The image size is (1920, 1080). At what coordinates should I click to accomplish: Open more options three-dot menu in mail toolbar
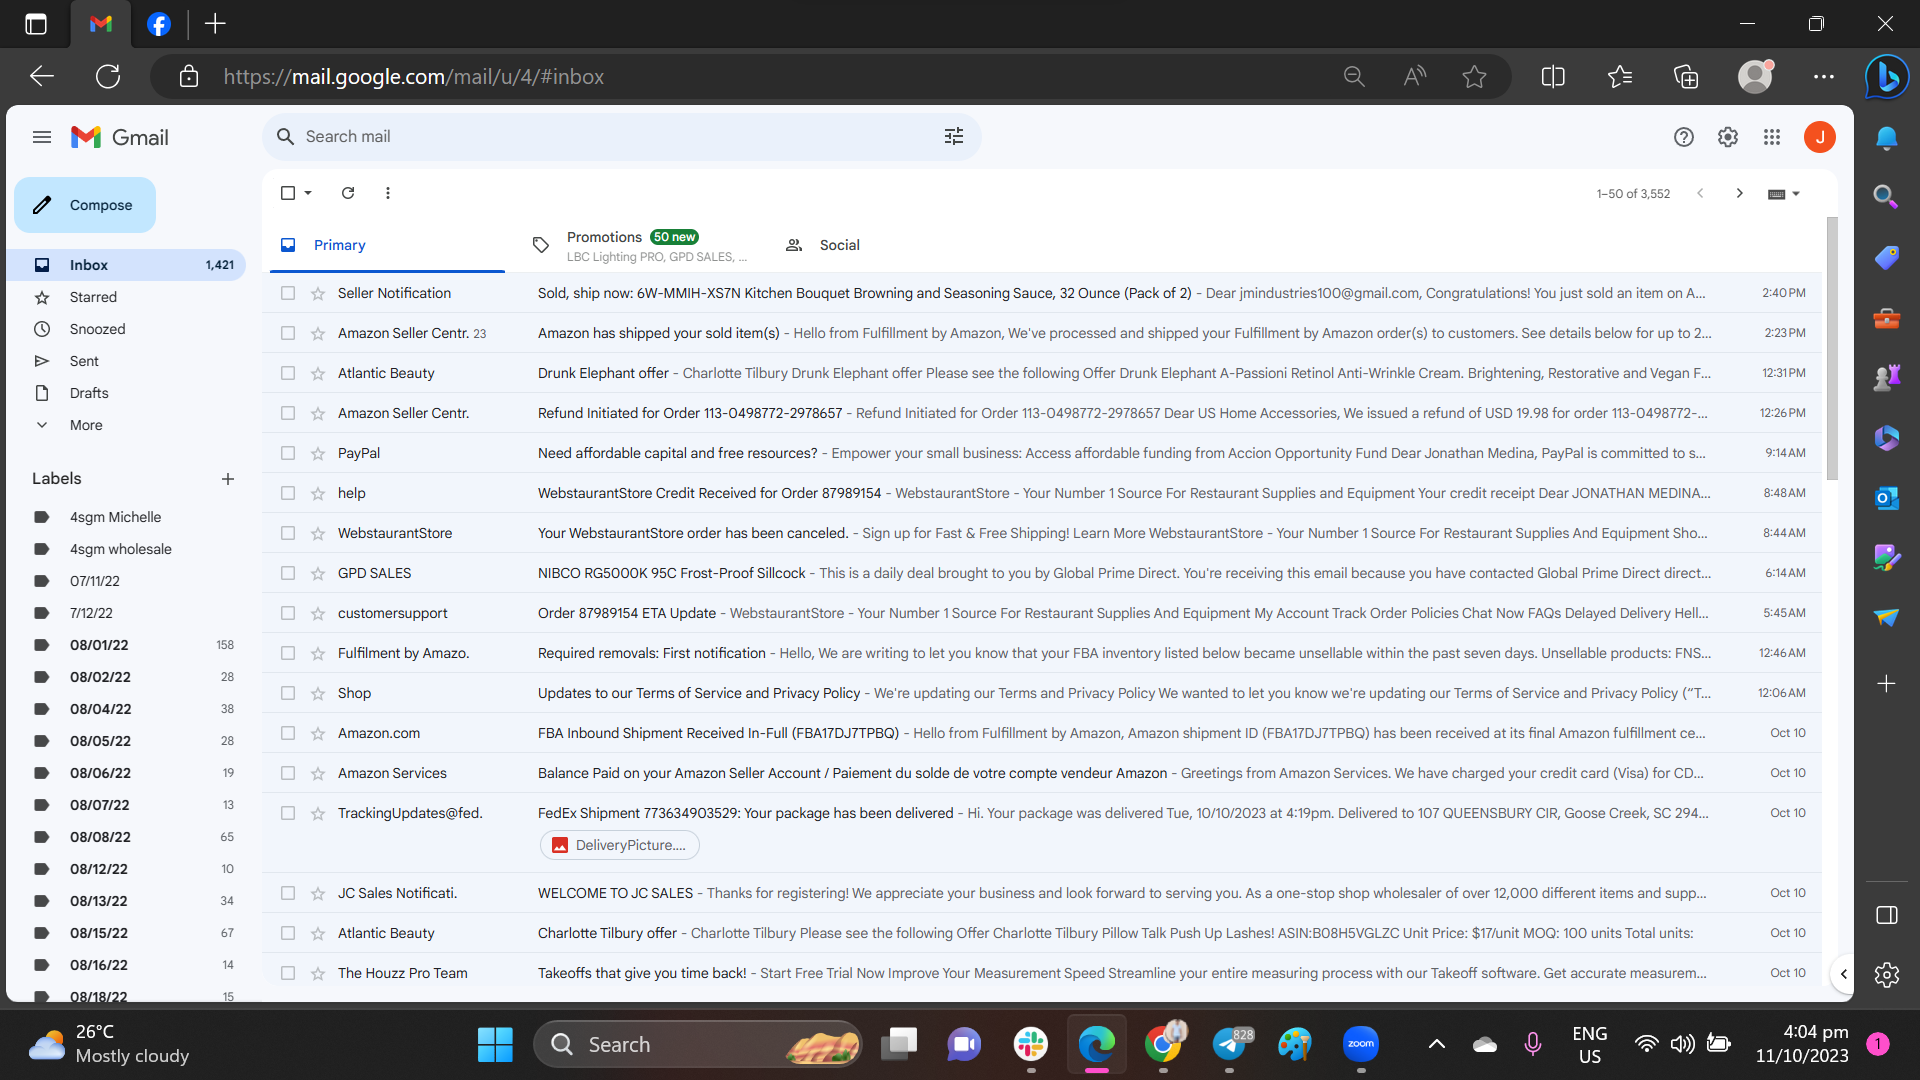click(x=388, y=193)
